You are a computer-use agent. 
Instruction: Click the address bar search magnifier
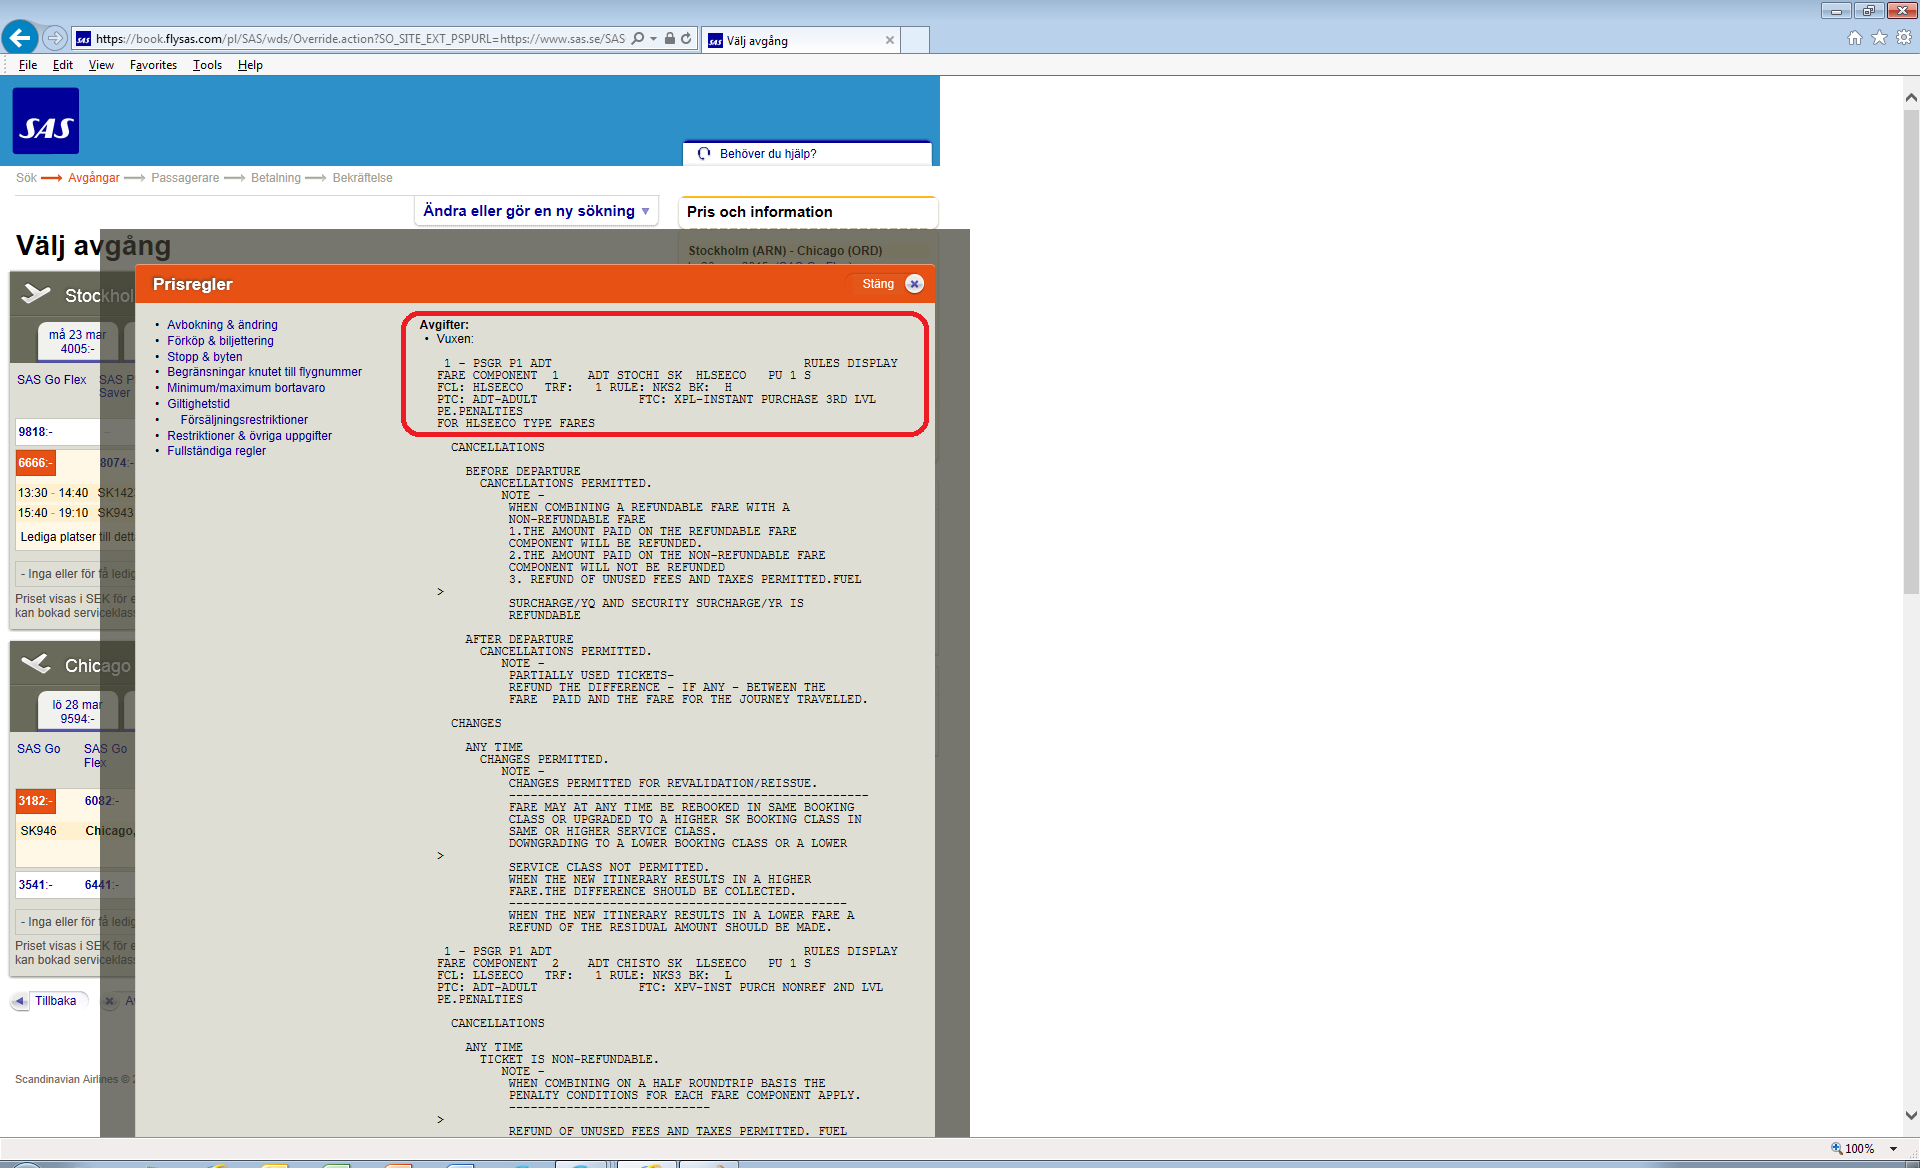point(638,39)
